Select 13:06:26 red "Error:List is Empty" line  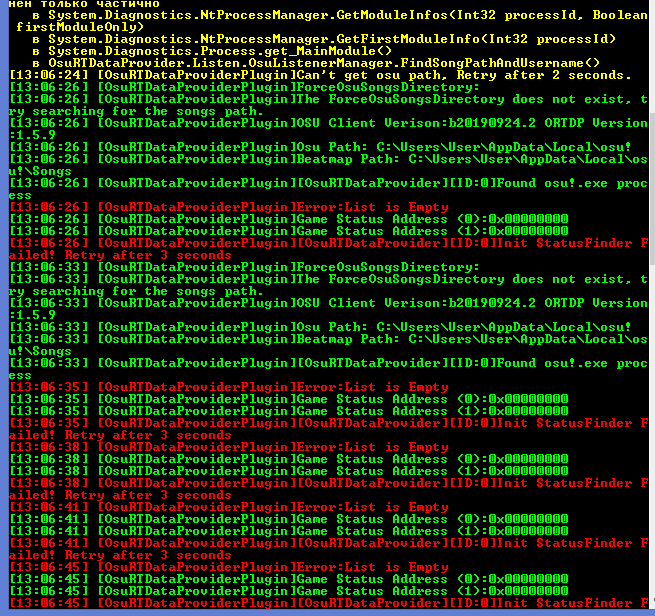[229, 207]
